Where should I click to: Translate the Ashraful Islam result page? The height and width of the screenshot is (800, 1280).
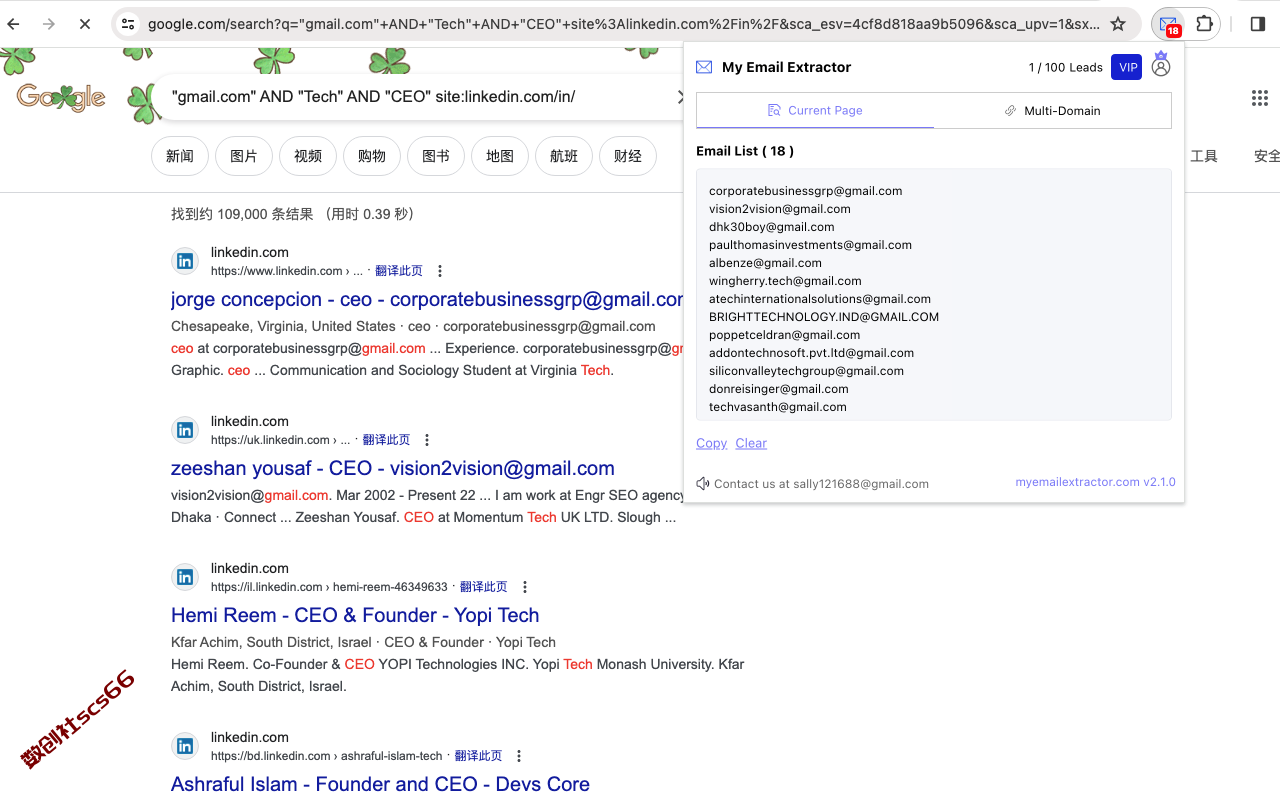tap(478, 756)
